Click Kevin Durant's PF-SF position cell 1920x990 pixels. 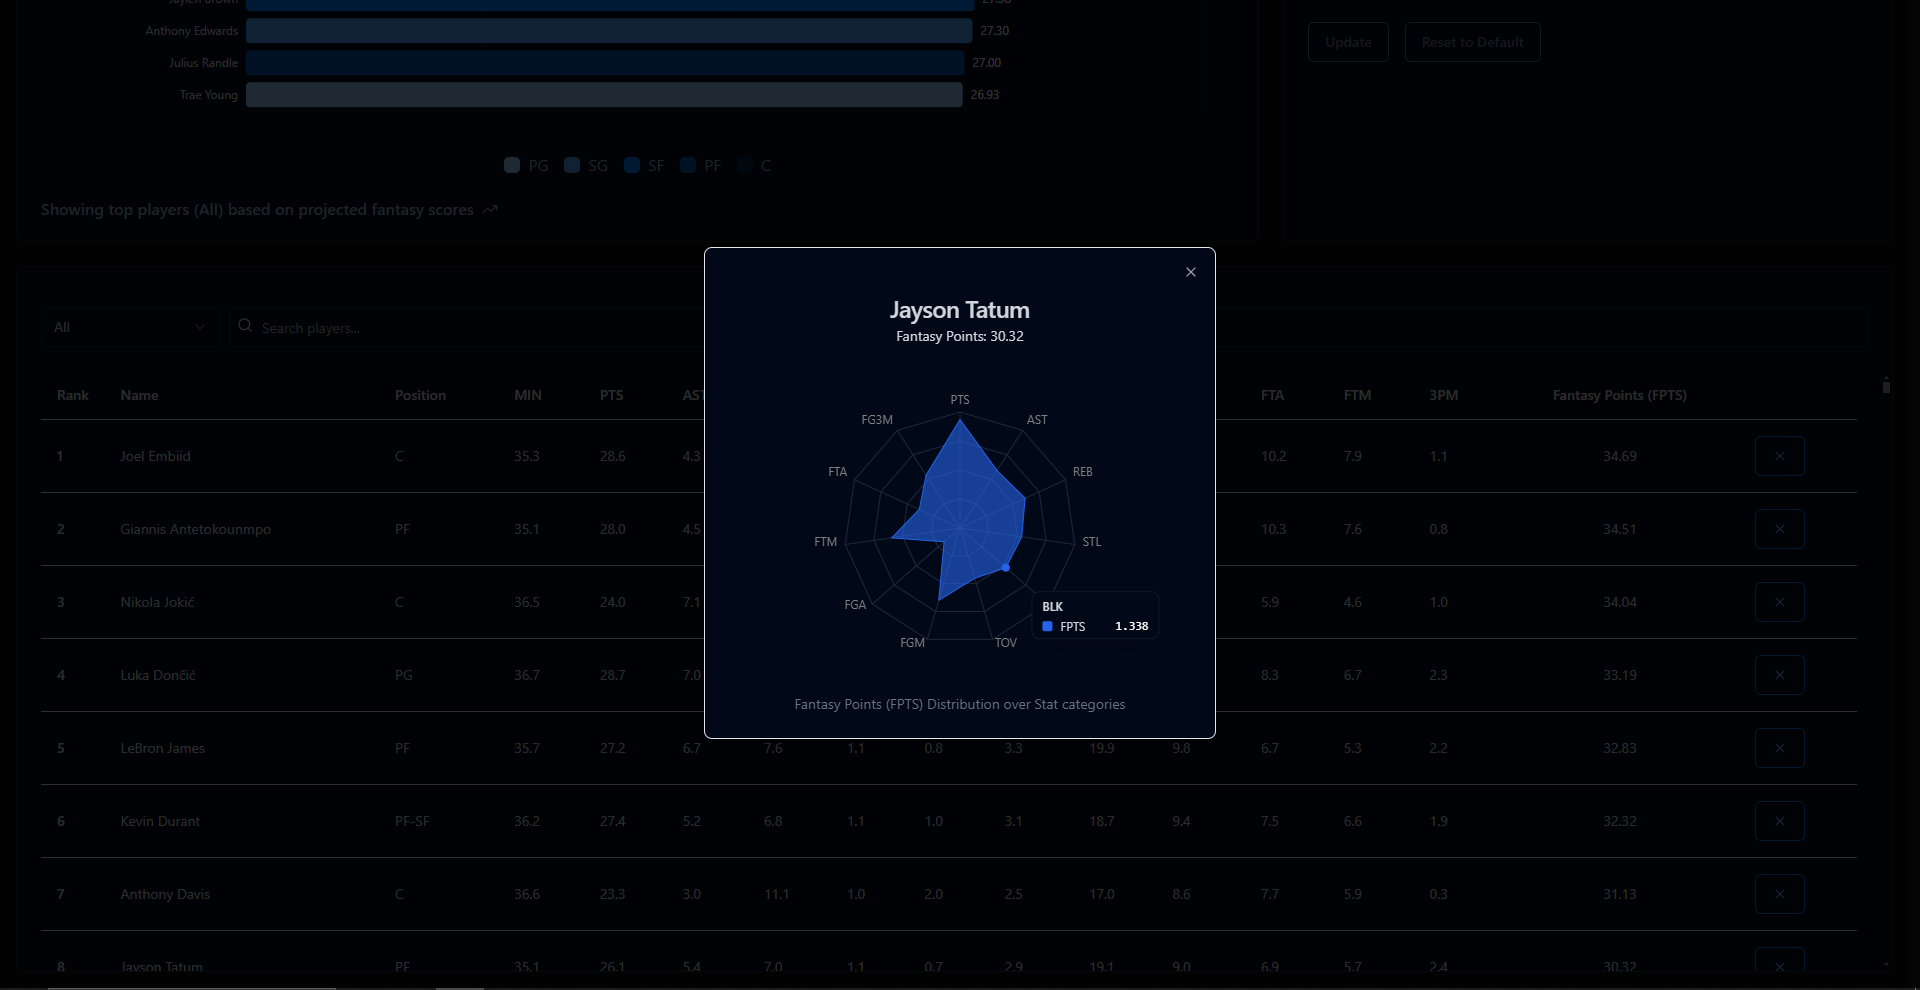pyautogui.click(x=412, y=821)
